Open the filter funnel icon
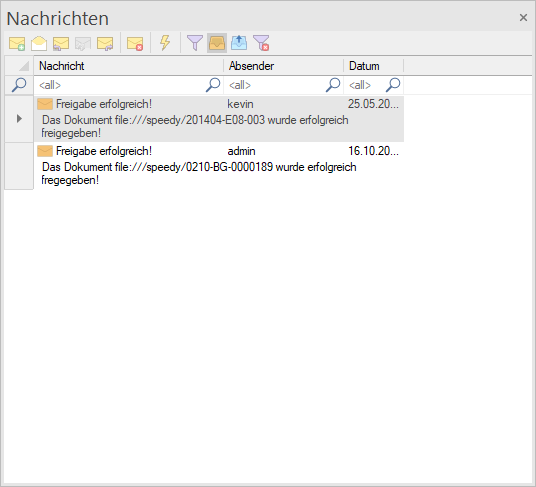 (195, 43)
